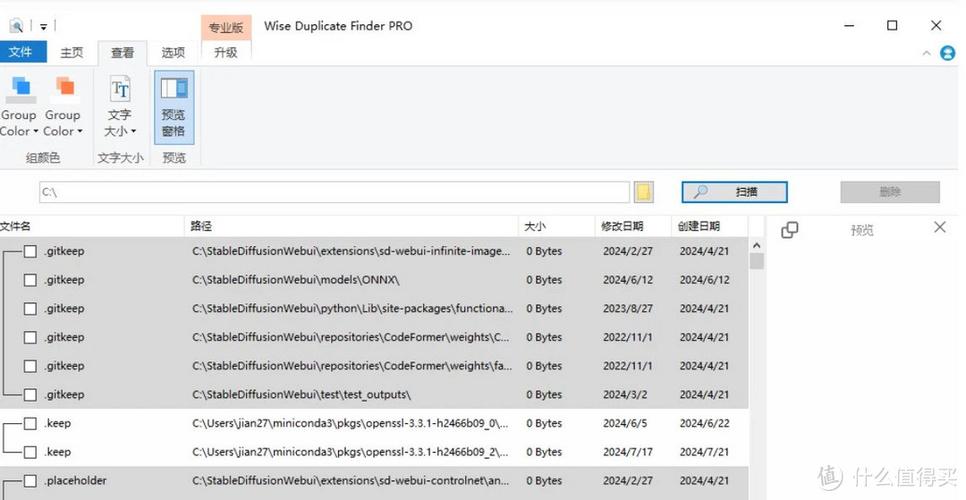Image resolution: width=966 pixels, height=500 pixels.
Task: Open orange Group Color dropdown arrow
Action: [x=79, y=131]
